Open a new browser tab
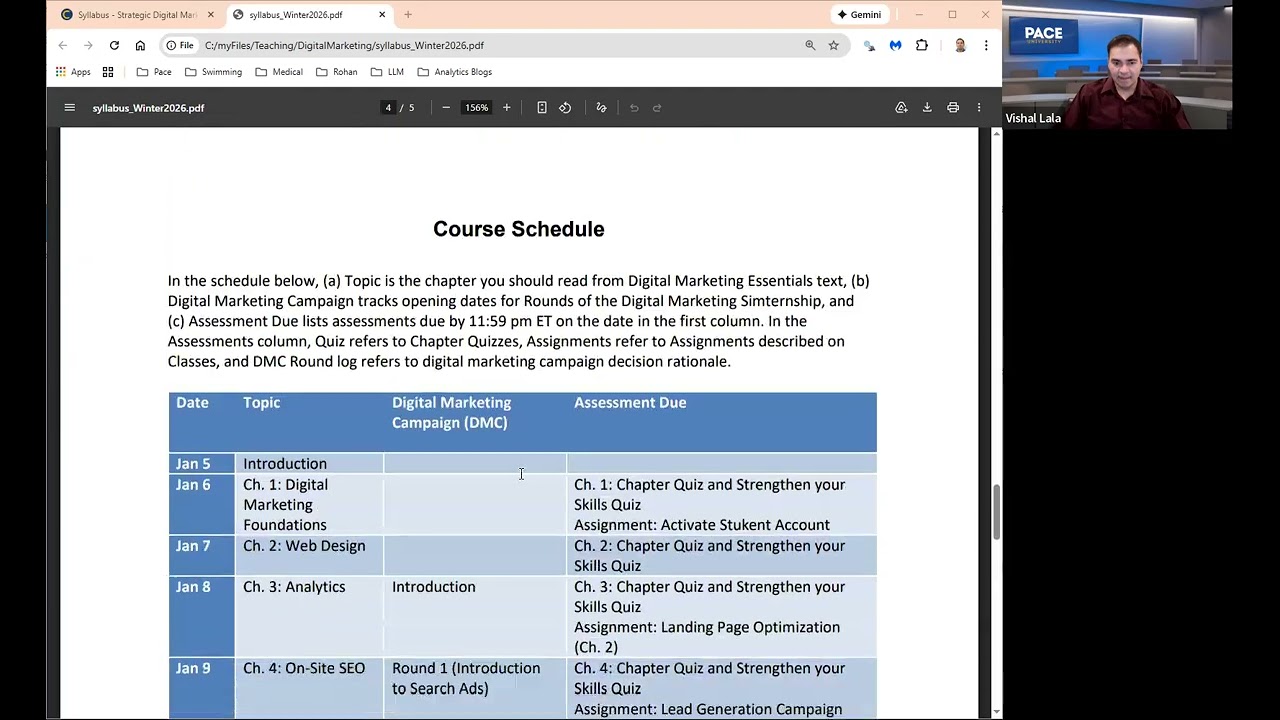 [x=408, y=15]
